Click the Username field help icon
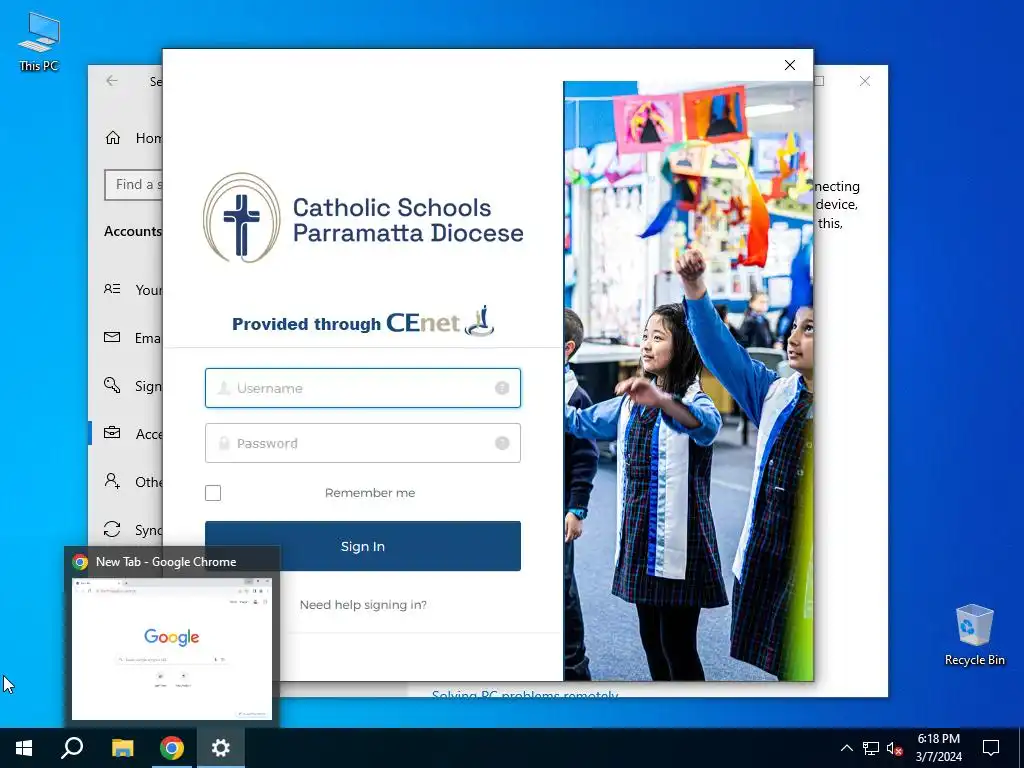This screenshot has height=768, width=1024. 502,388
